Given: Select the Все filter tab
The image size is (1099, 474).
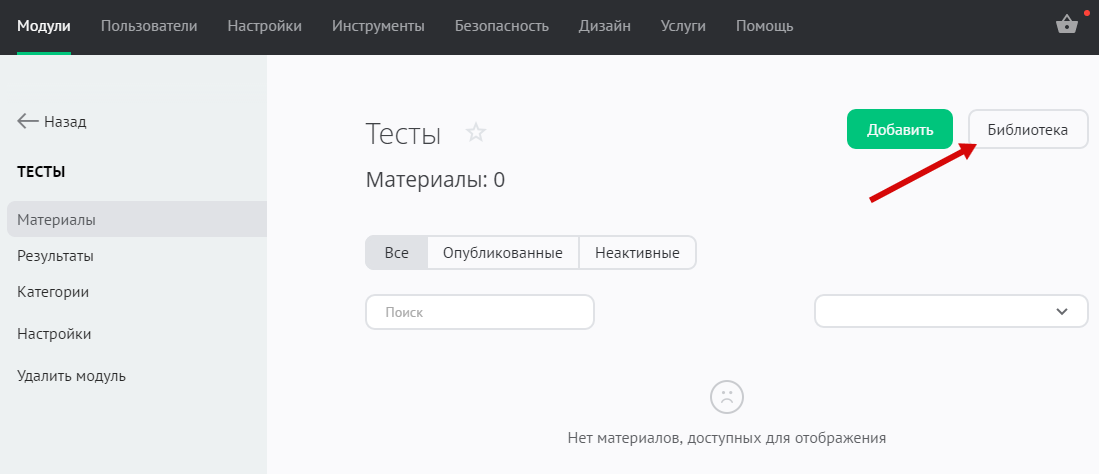Looking at the screenshot, I should tap(397, 253).
